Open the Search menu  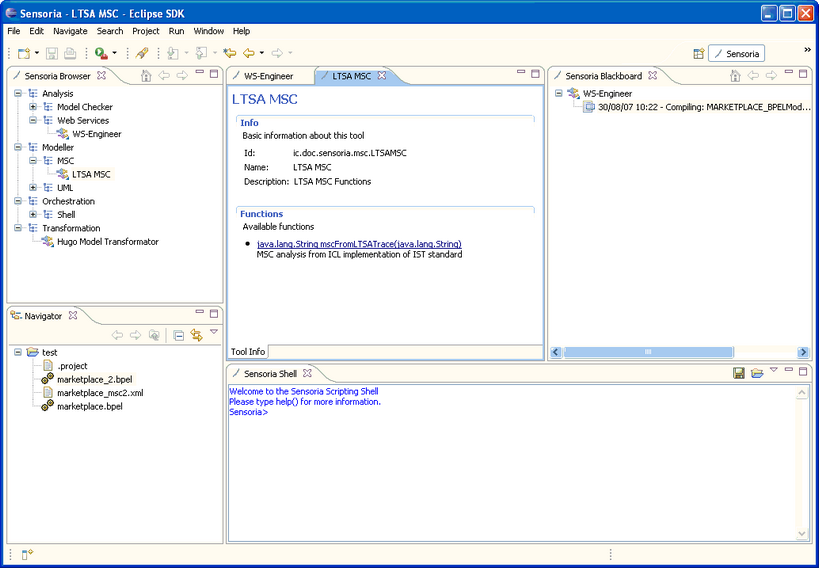click(110, 31)
